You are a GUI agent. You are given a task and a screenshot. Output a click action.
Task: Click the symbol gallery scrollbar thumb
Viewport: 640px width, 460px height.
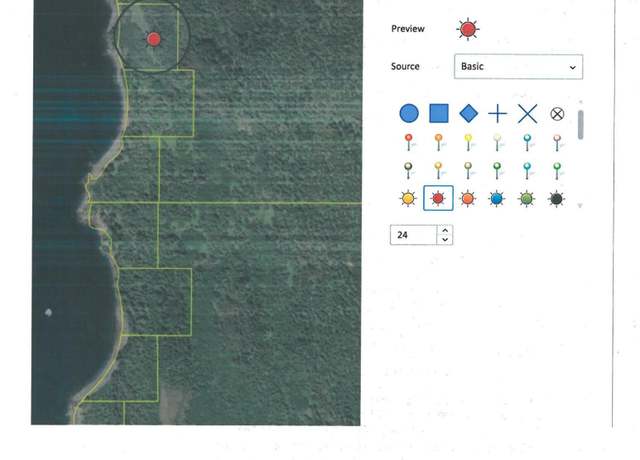click(581, 125)
